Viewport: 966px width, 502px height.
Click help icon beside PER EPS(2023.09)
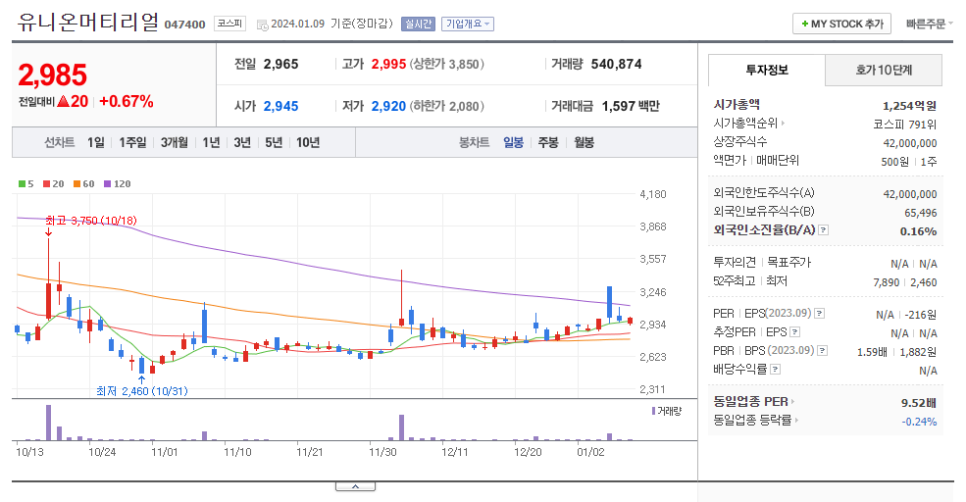coord(819,314)
